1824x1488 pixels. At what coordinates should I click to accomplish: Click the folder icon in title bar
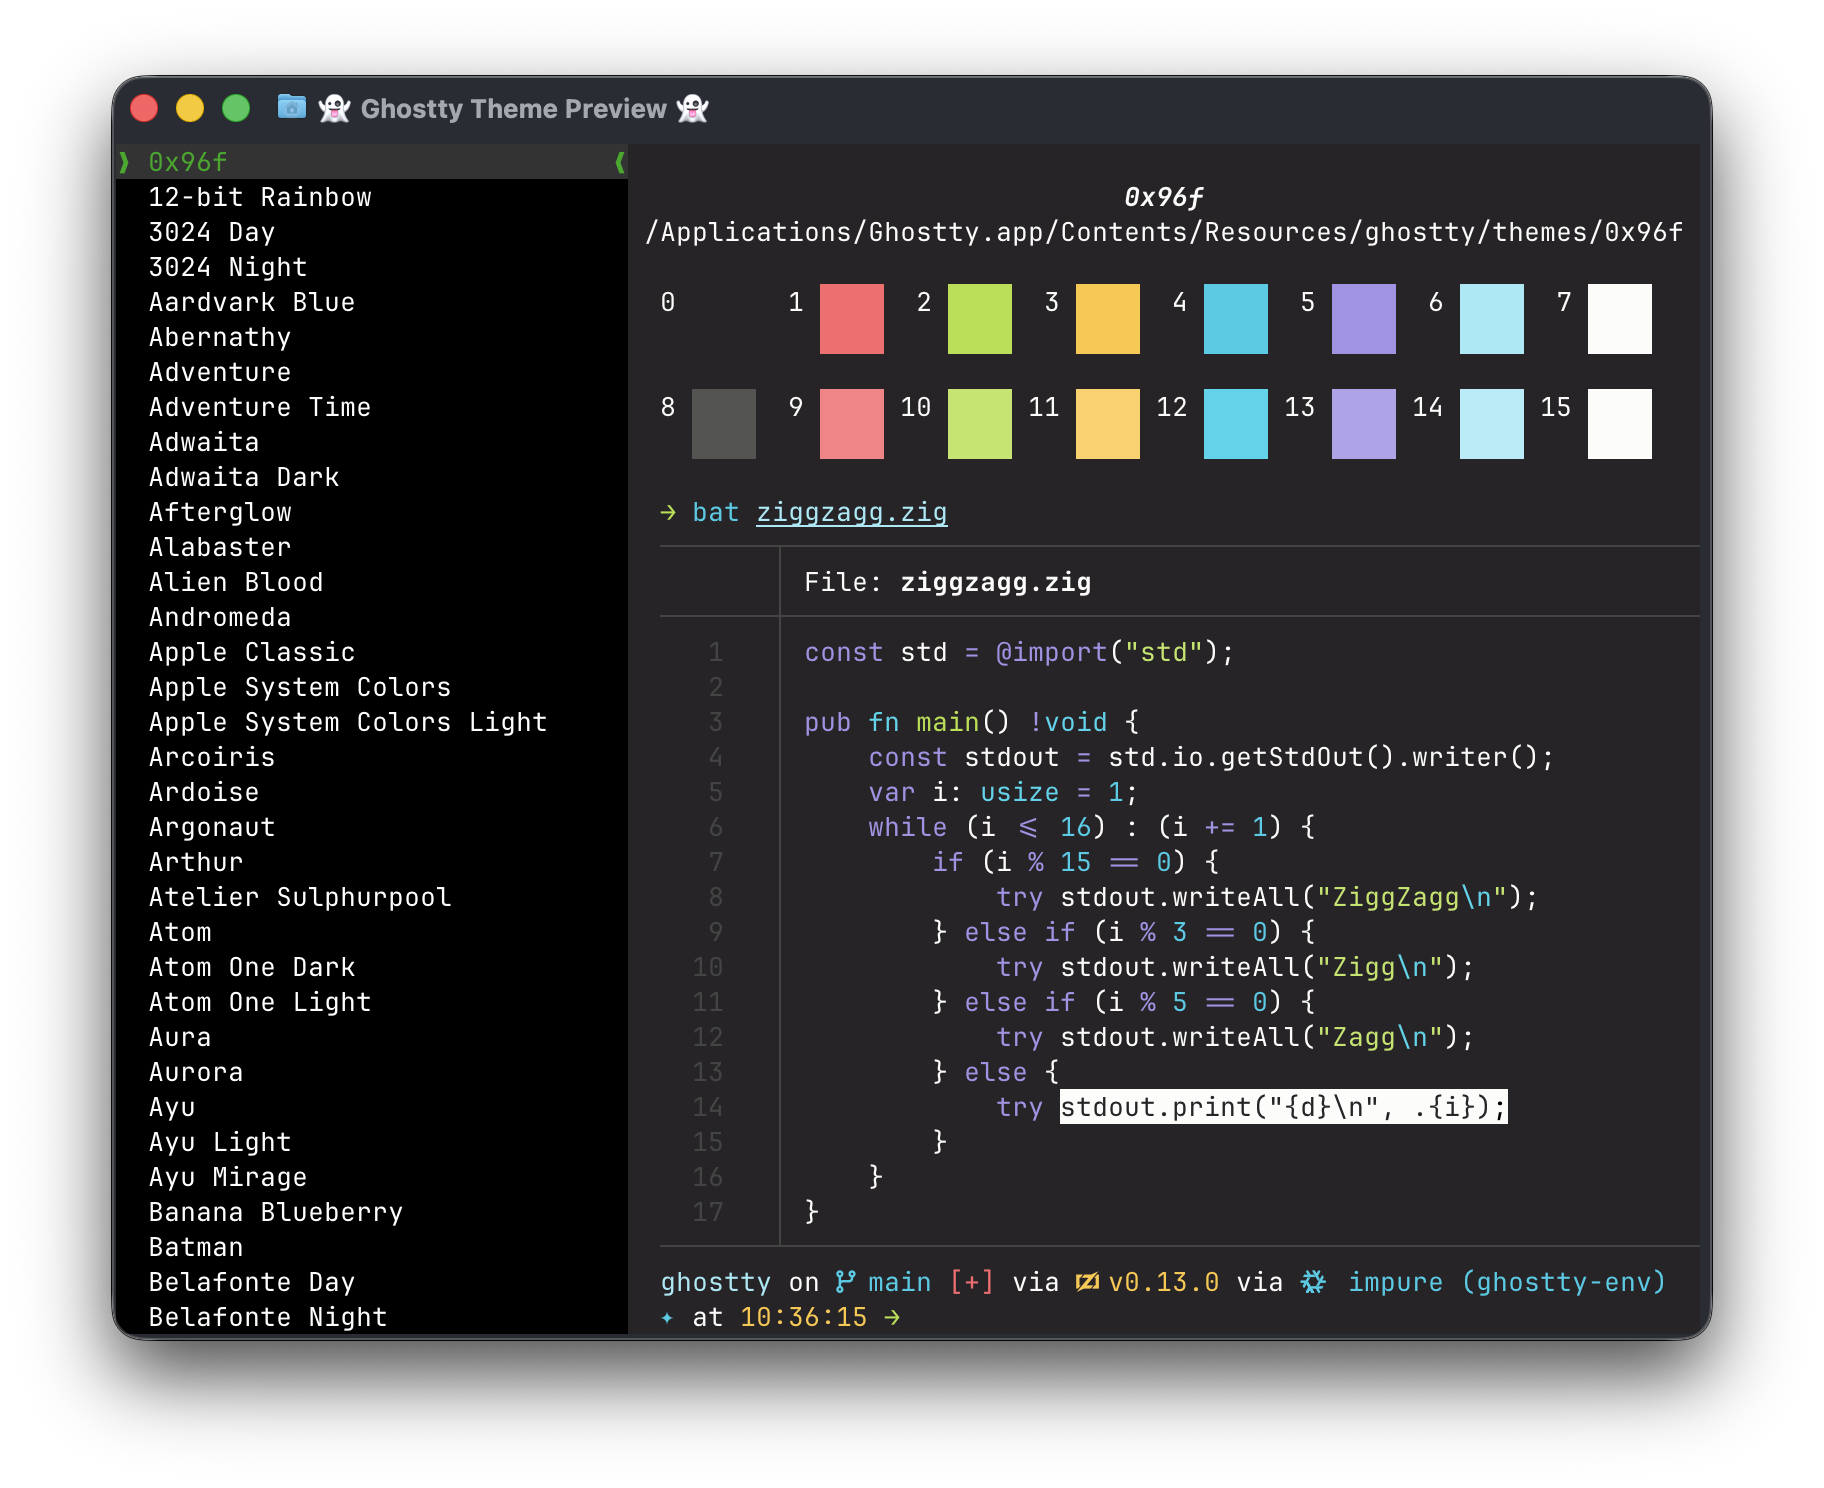point(291,106)
